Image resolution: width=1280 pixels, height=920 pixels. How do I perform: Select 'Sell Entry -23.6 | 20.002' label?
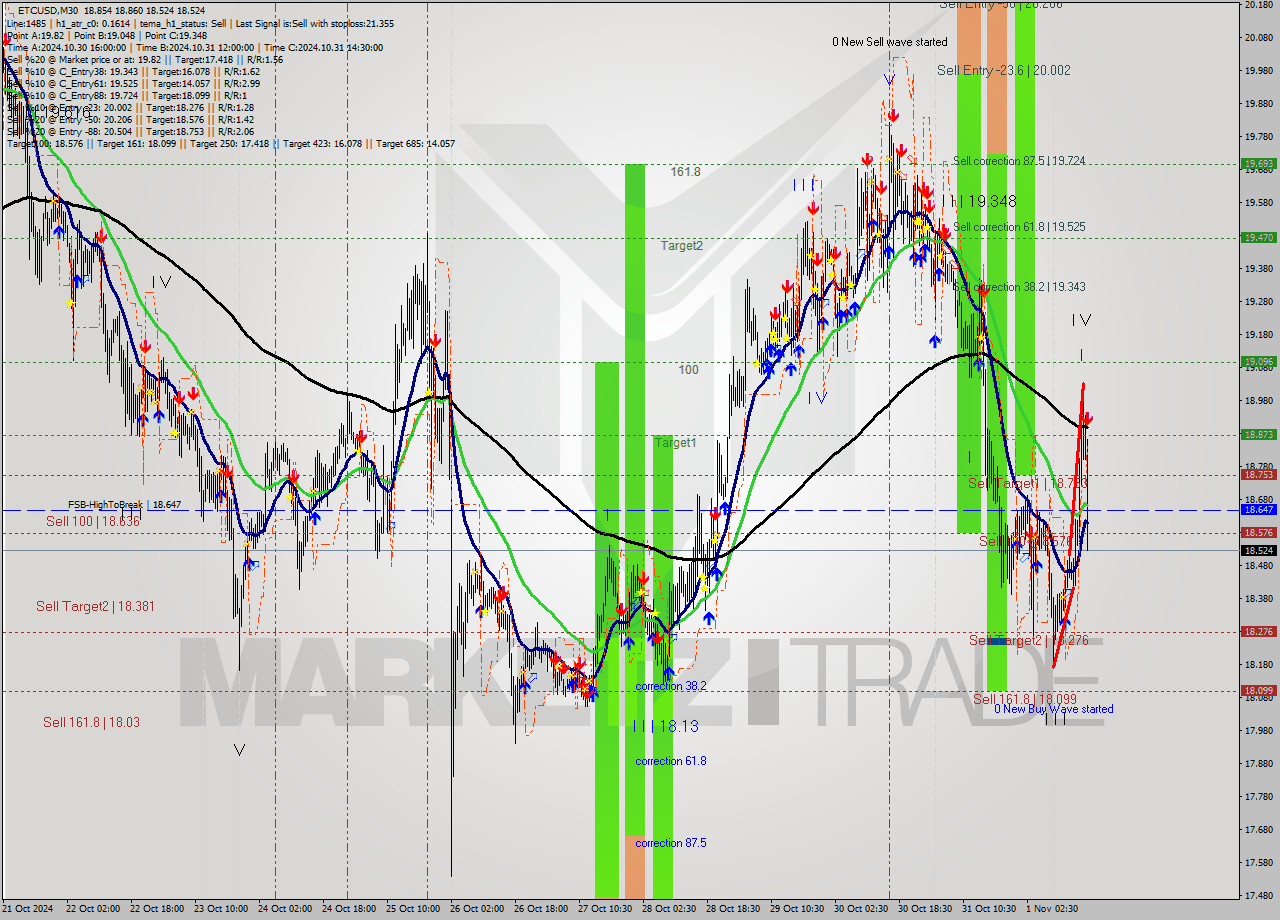pyautogui.click(x=1004, y=70)
